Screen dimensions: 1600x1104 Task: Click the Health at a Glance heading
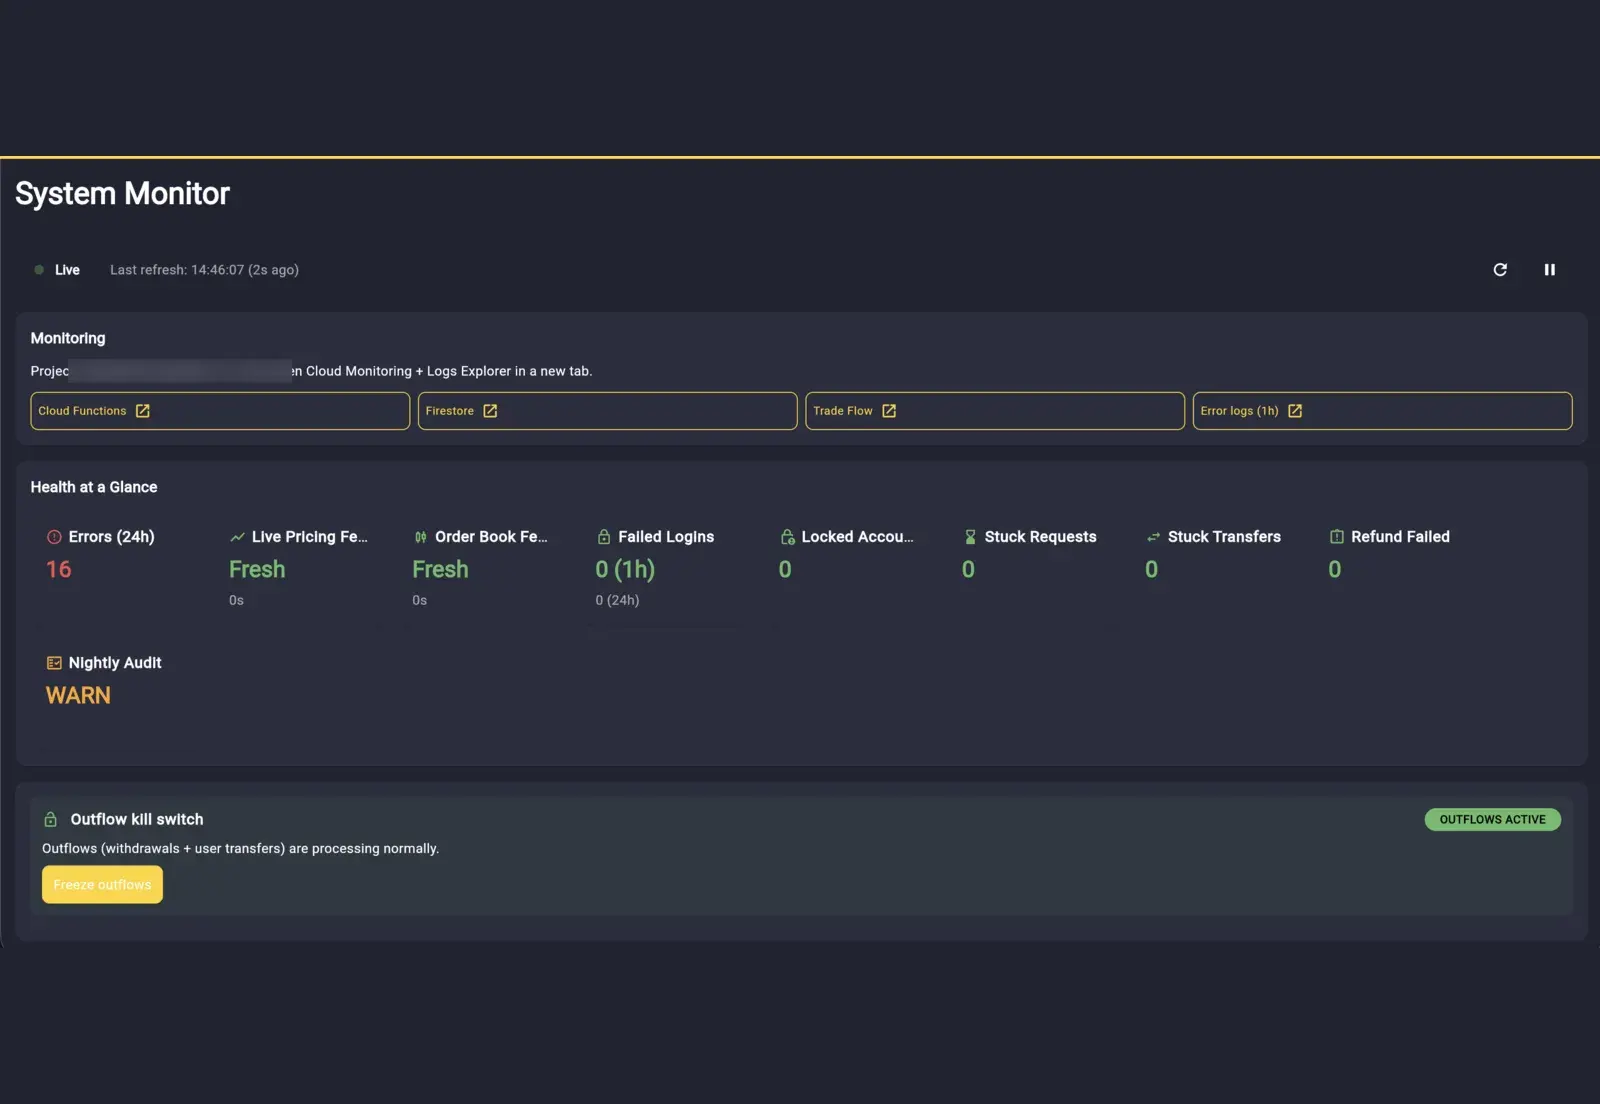point(94,487)
